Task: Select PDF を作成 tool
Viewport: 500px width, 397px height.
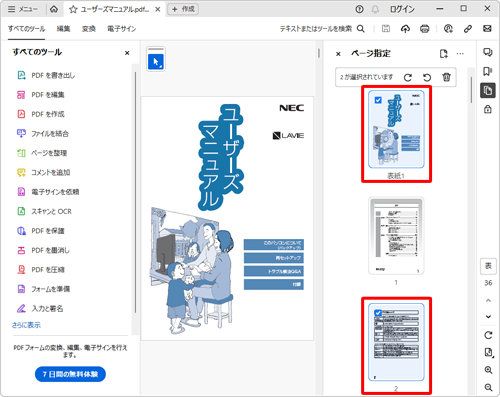Action: 41,114
